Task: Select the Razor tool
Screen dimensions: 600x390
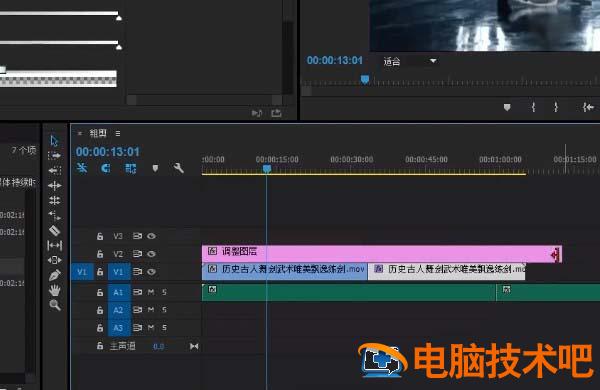Action: [x=54, y=230]
